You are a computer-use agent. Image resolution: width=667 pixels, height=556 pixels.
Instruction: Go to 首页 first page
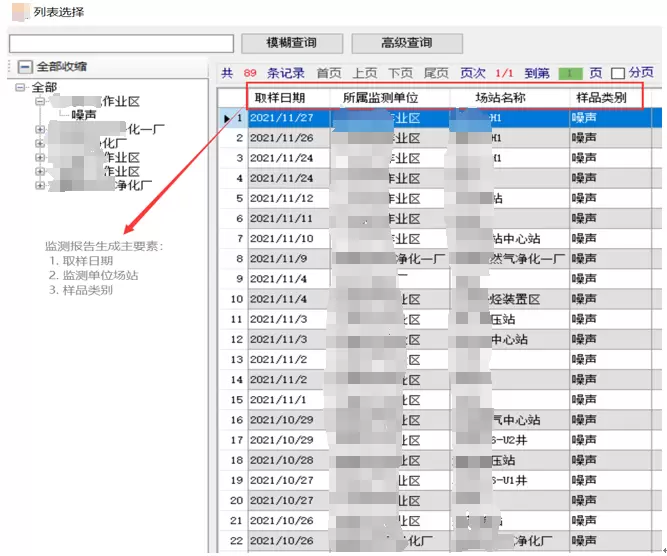click(329, 73)
